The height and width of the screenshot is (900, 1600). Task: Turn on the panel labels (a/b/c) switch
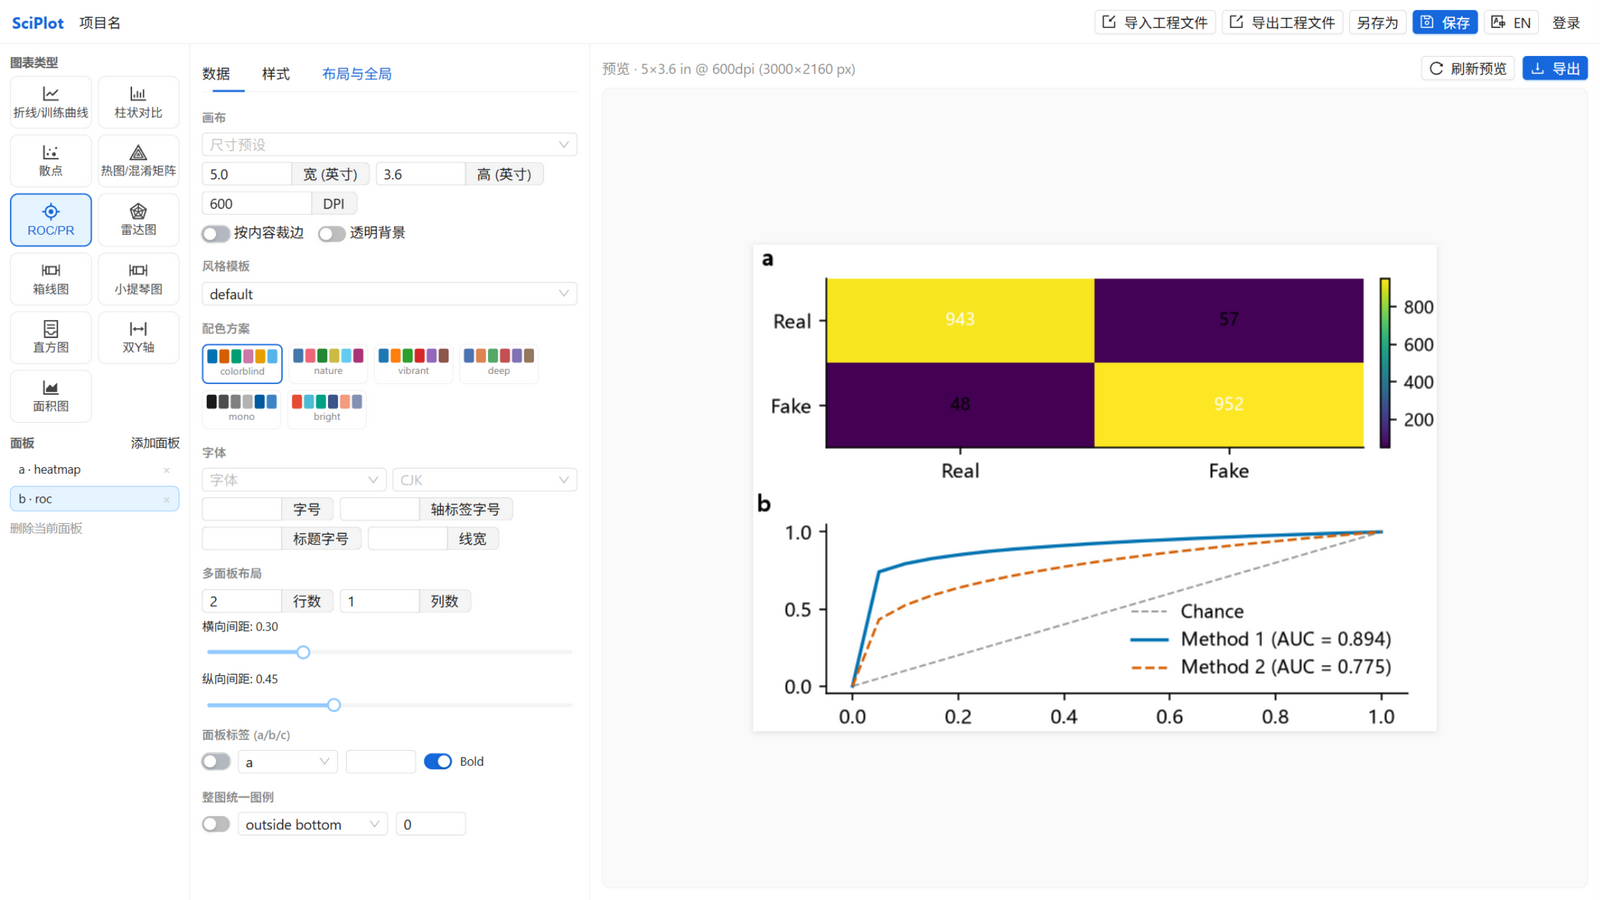pos(215,762)
